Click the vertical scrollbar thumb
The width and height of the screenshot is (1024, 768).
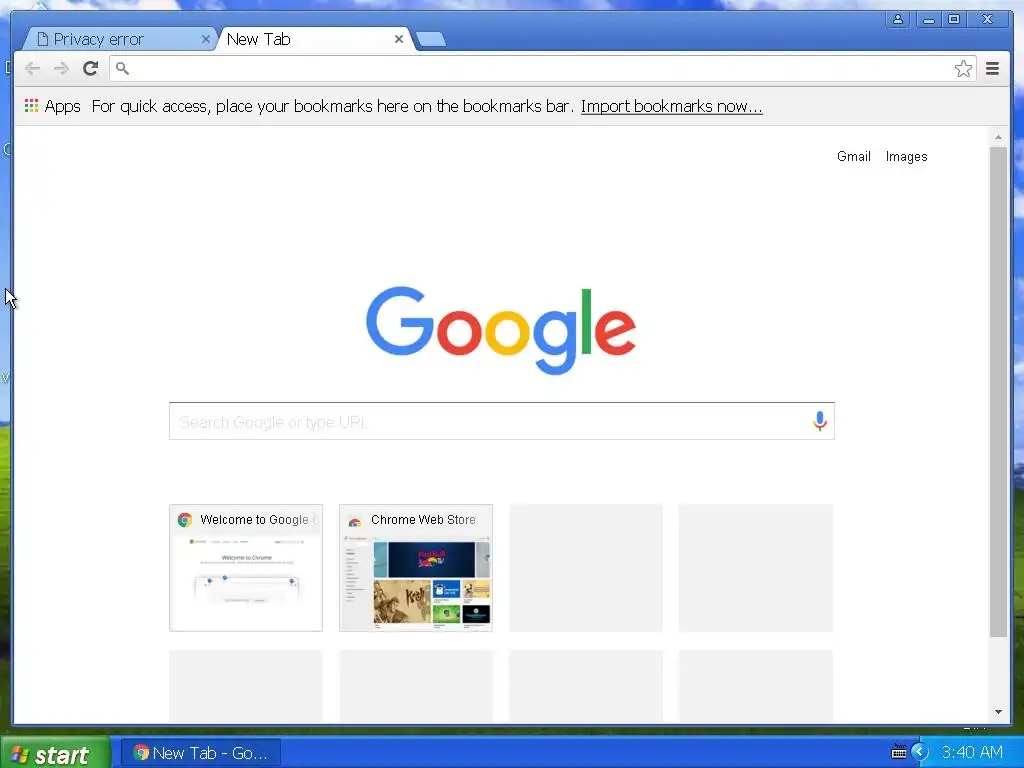point(998,392)
